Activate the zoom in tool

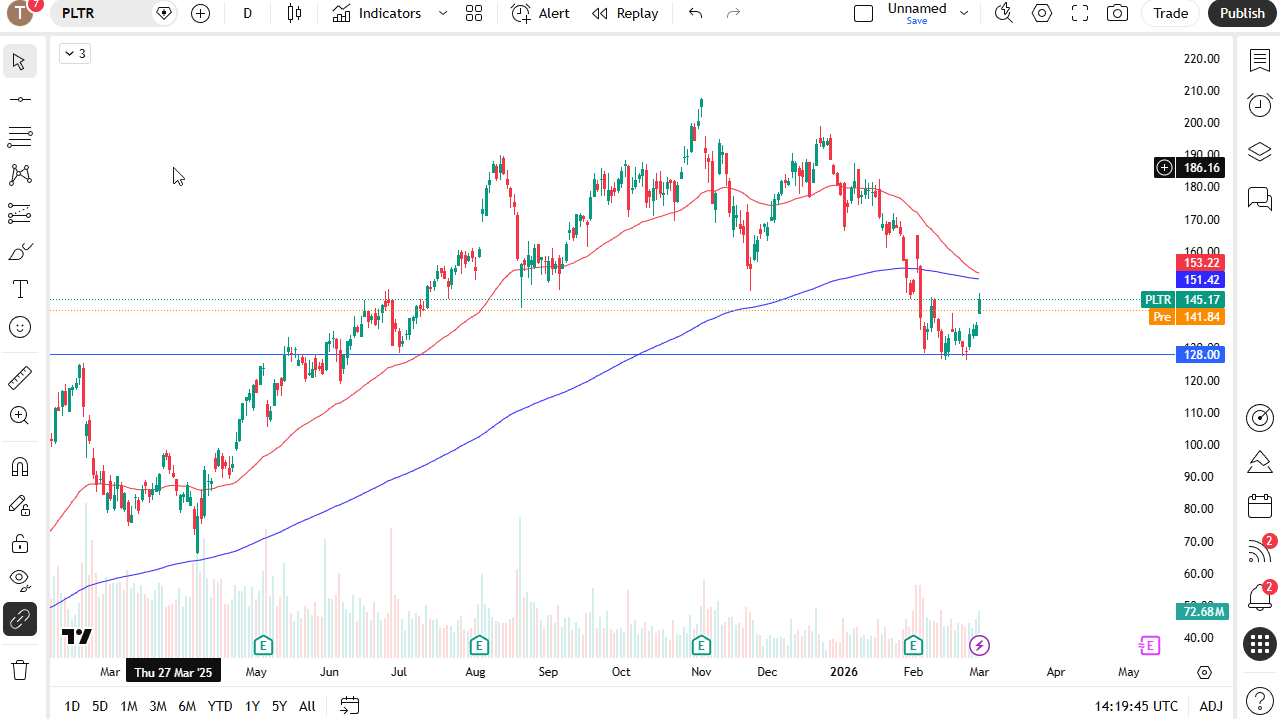19,416
